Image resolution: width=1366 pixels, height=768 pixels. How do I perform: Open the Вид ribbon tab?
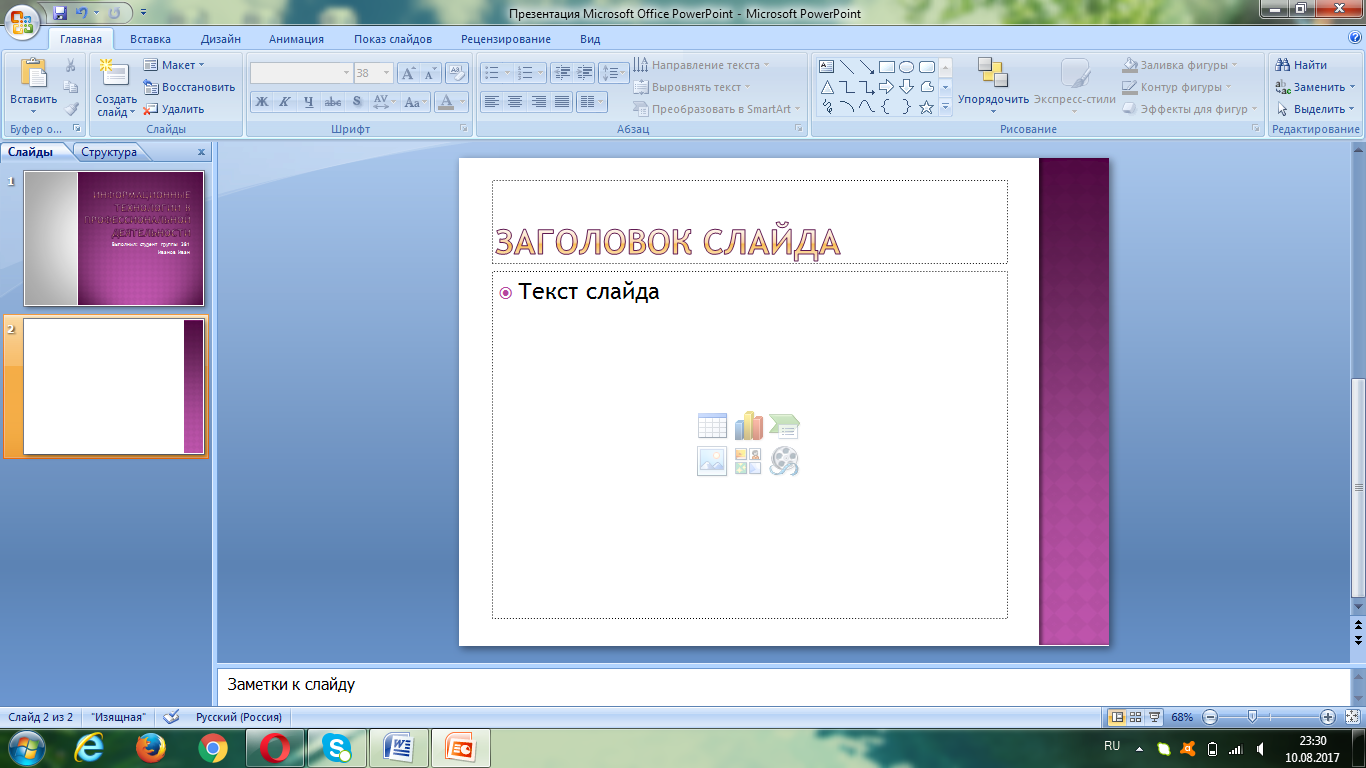coord(590,39)
